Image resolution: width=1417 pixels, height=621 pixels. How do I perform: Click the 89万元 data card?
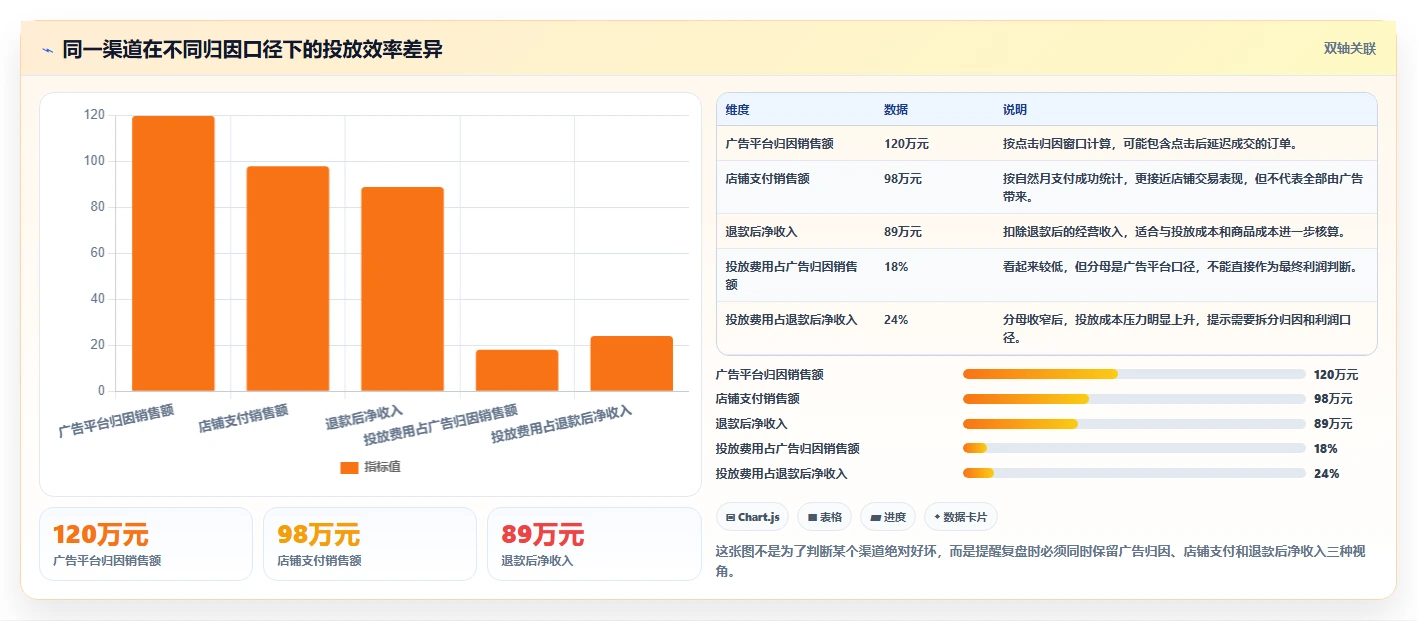(594, 543)
